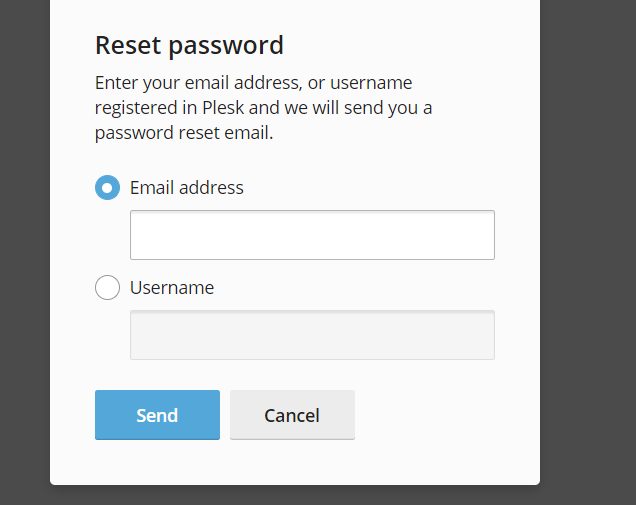The height and width of the screenshot is (505, 636).
Task: Click dark overlay right of the dialog
Action: click(x=588, y=243)
